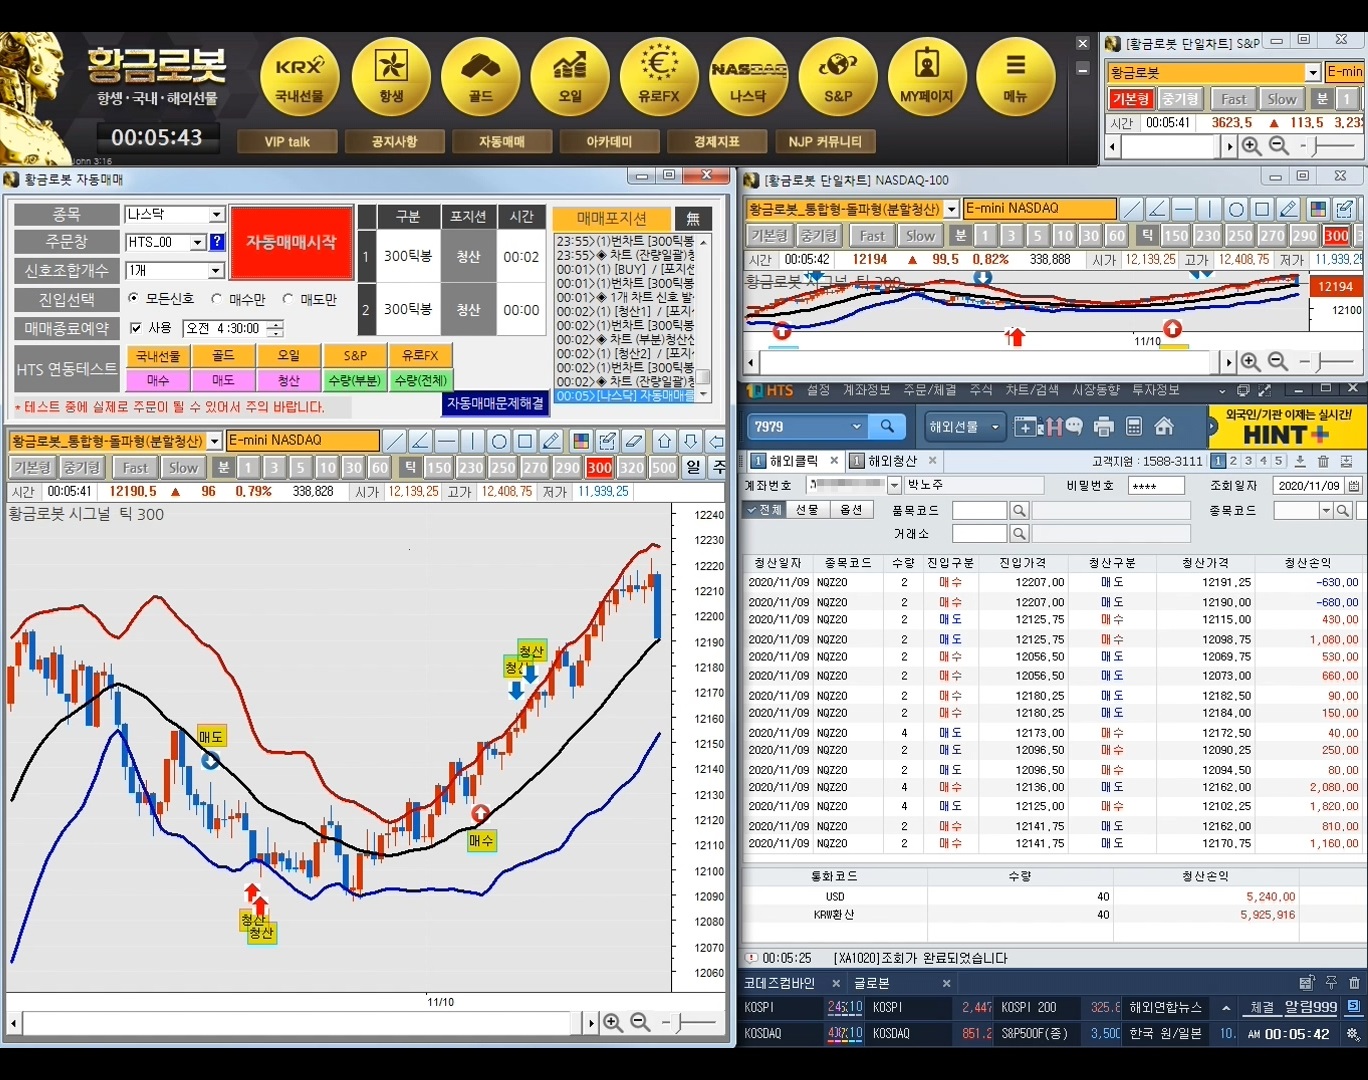Expand the S&P window 황금로봇 dropdown
Screen dimensions: 1368x1080
point(1313,72)
